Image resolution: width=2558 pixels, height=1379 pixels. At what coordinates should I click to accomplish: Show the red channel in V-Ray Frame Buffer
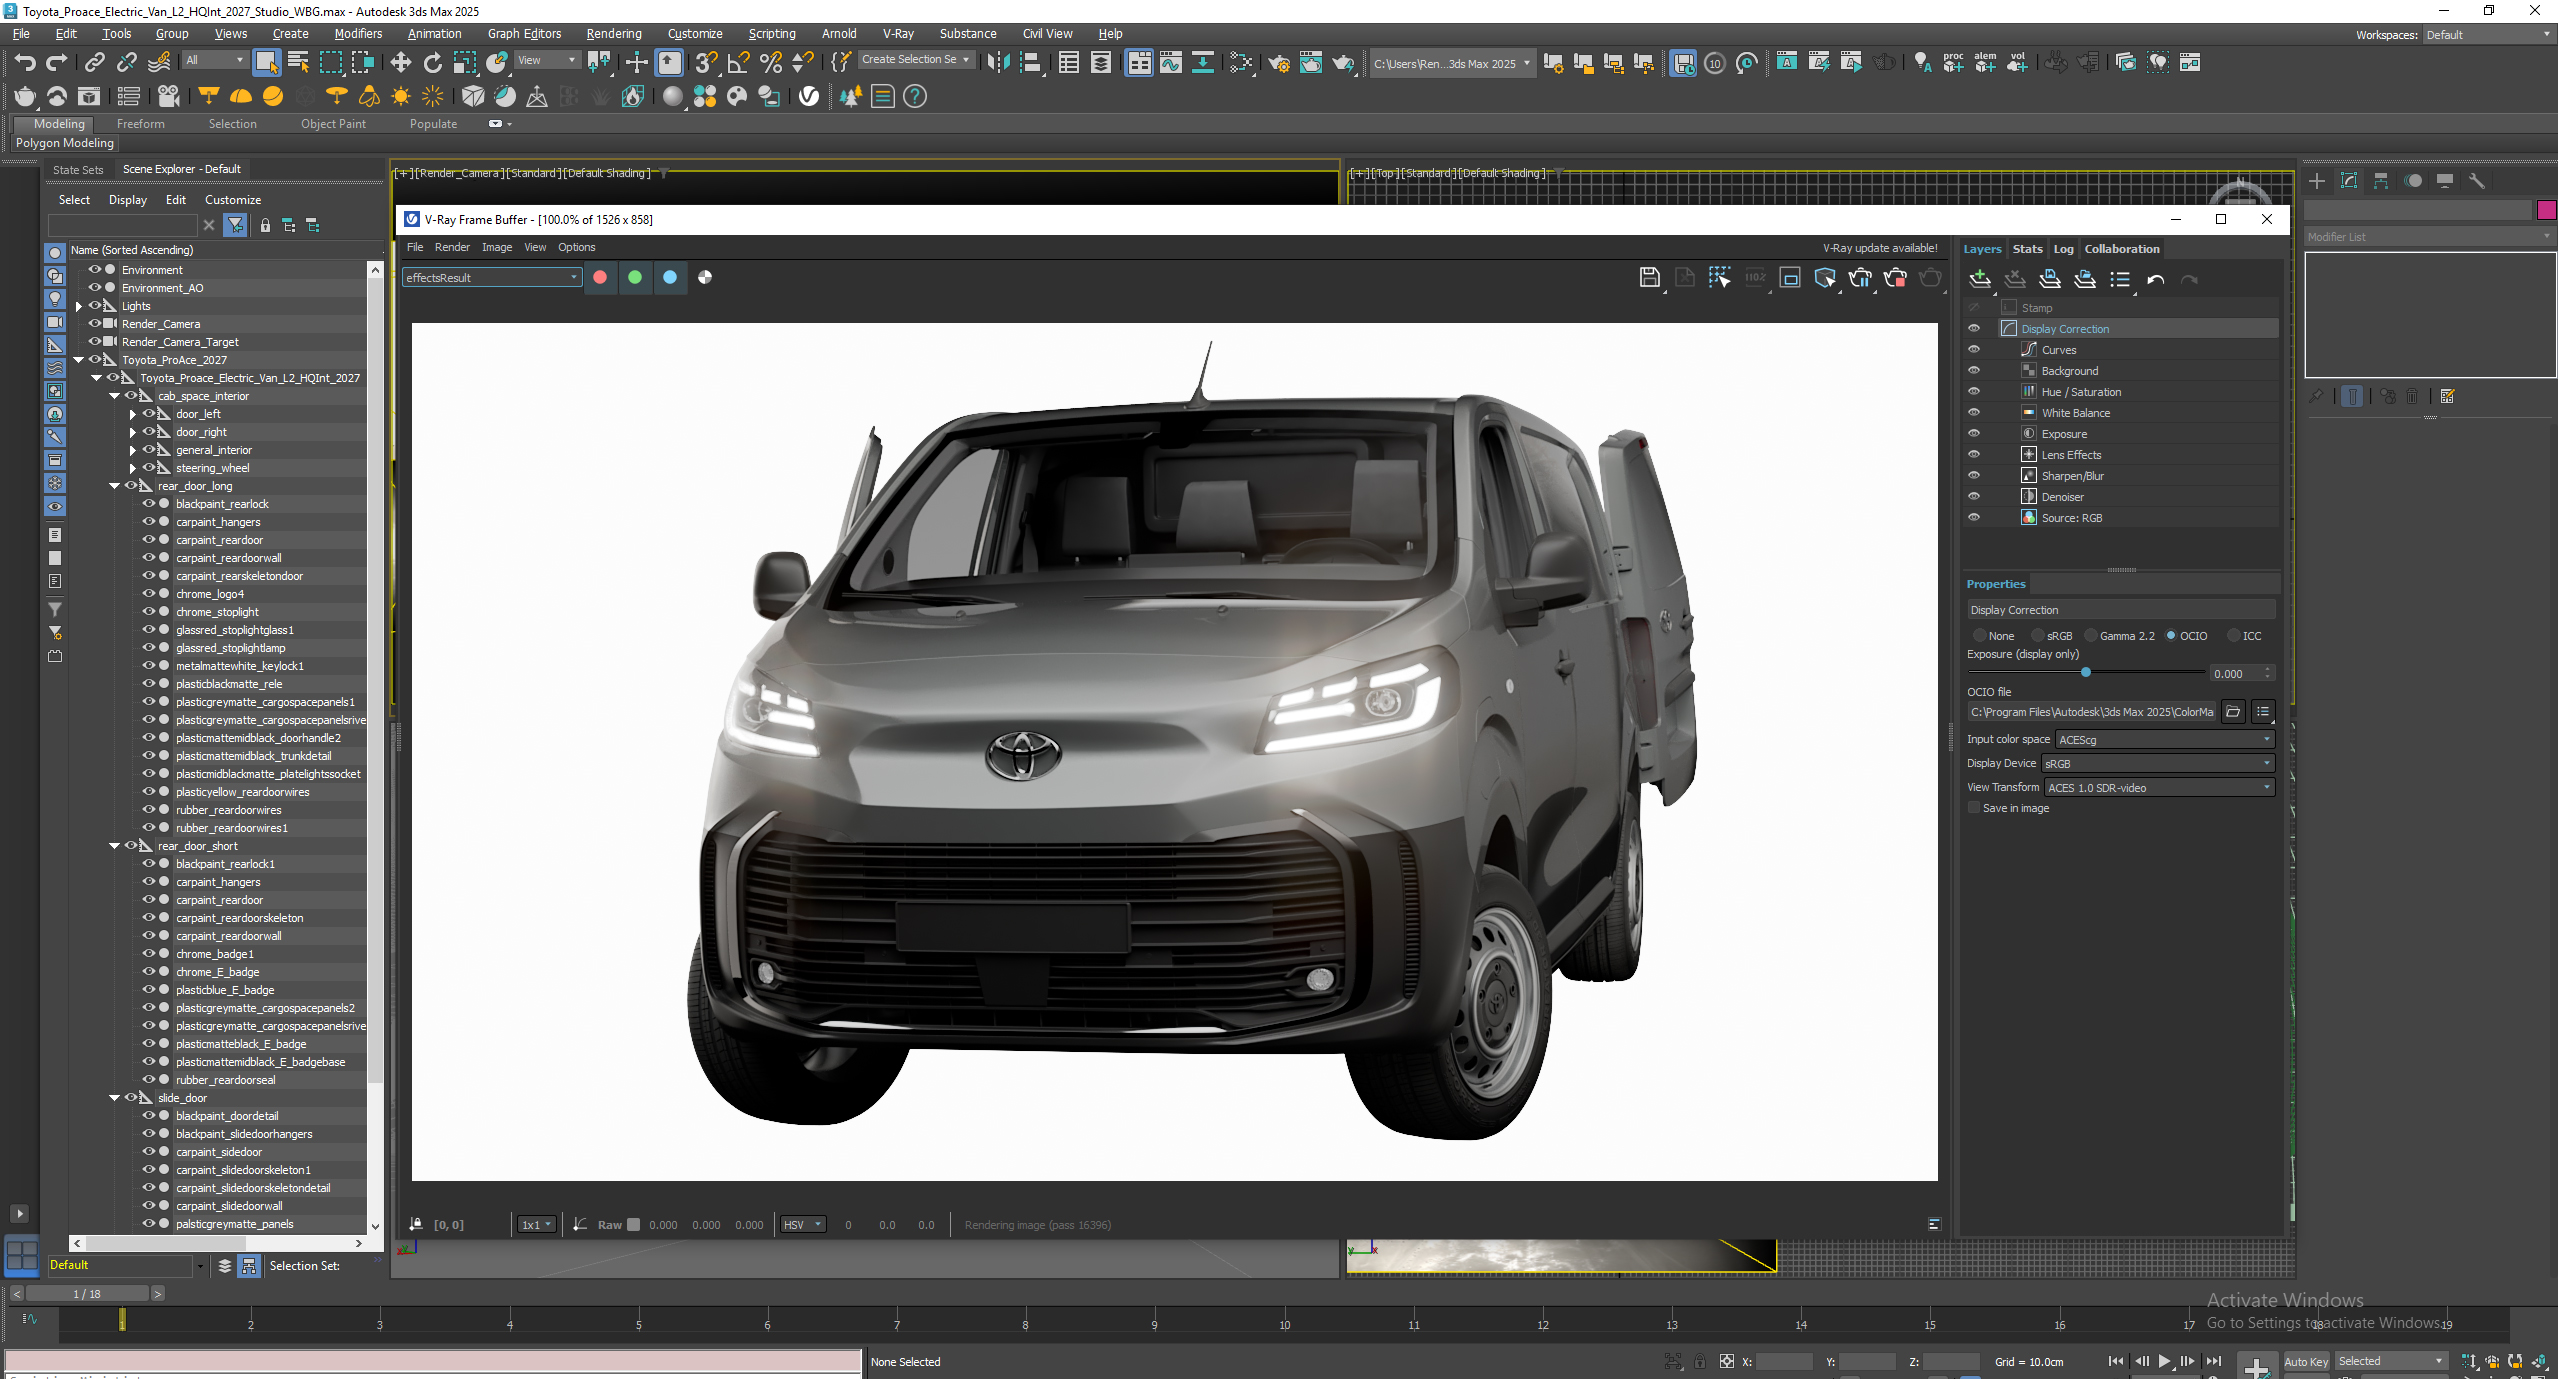(600, 278)
